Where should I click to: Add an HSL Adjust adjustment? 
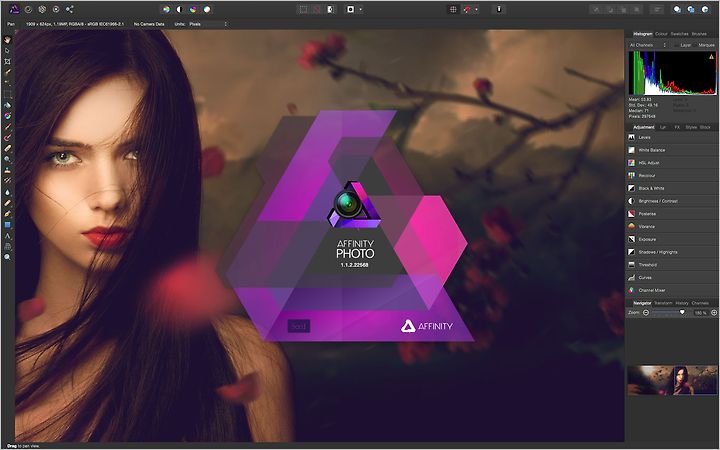(672, 163)
